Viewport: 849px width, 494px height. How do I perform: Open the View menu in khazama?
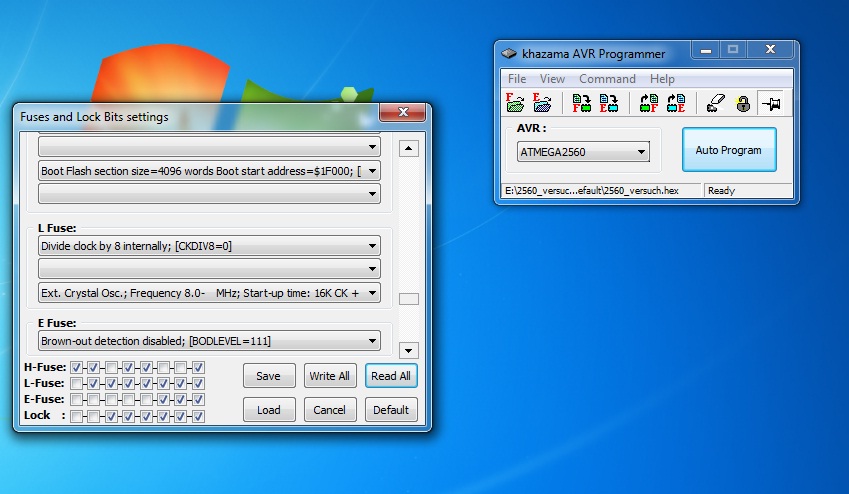click(x=552, y=79)
